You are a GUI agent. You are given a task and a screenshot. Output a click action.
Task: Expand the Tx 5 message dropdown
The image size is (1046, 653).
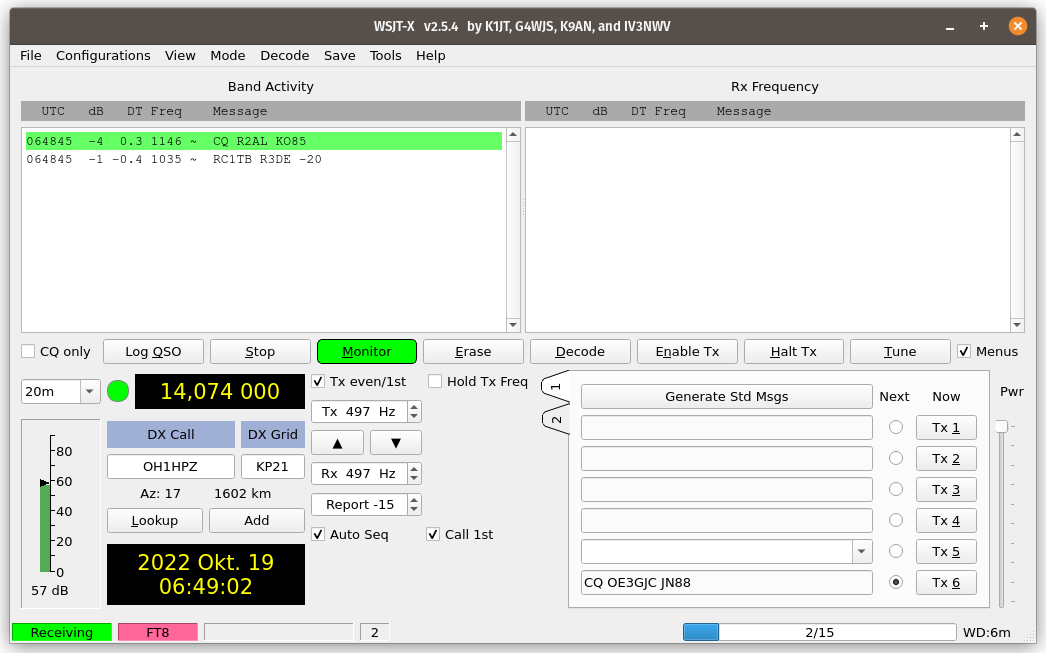tap(861, 551)
